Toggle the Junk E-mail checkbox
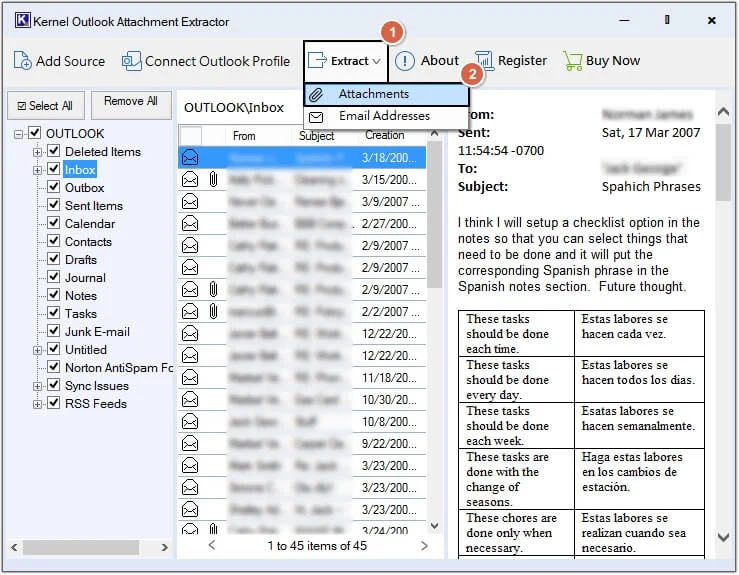This screenshot has height=575, width=739. coord(54,331)
